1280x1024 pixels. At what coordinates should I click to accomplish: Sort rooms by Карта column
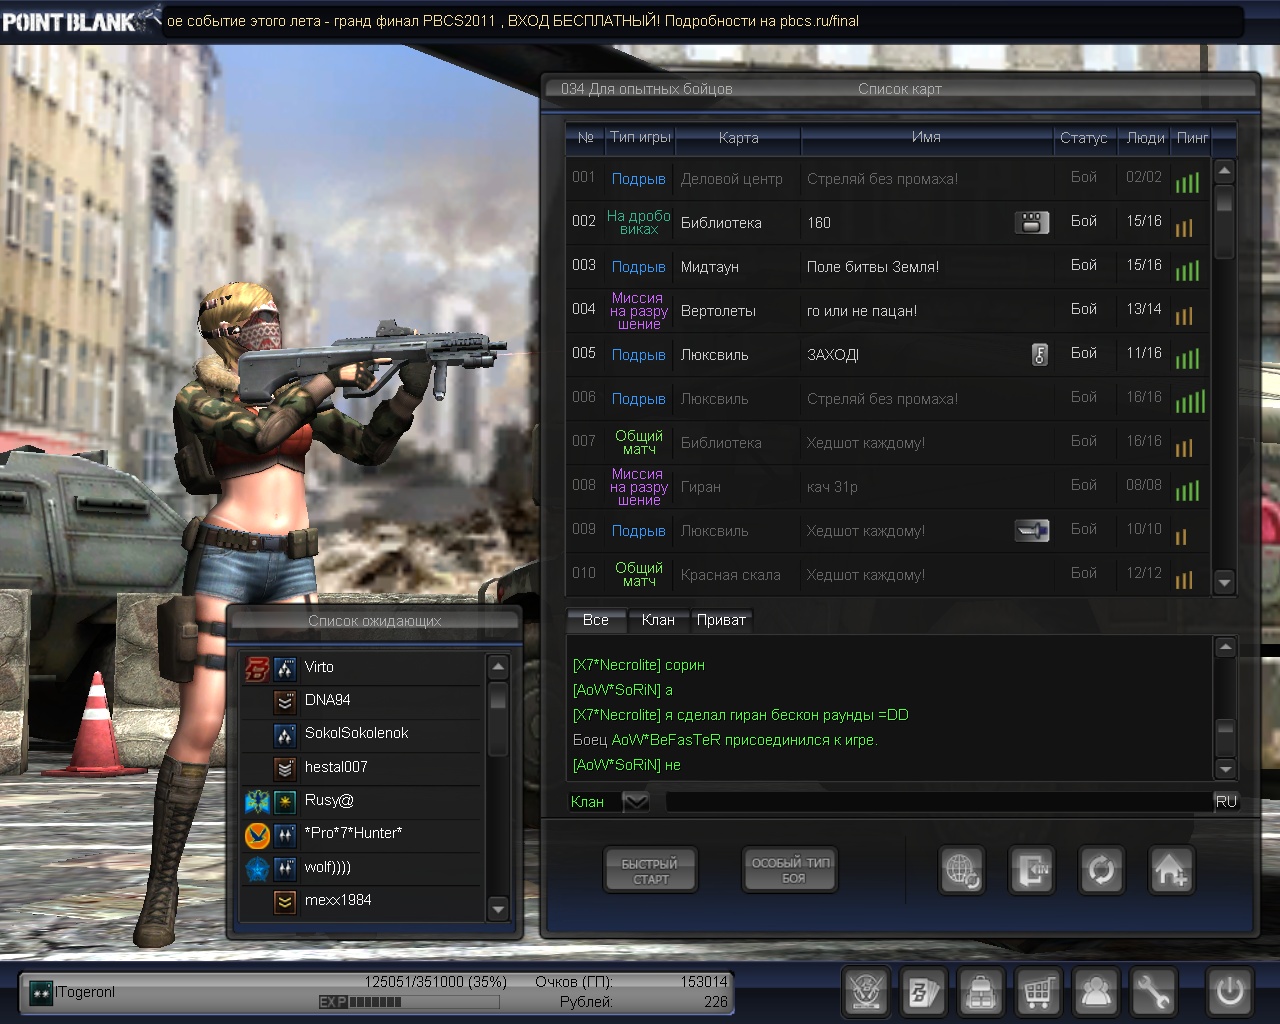739,138
